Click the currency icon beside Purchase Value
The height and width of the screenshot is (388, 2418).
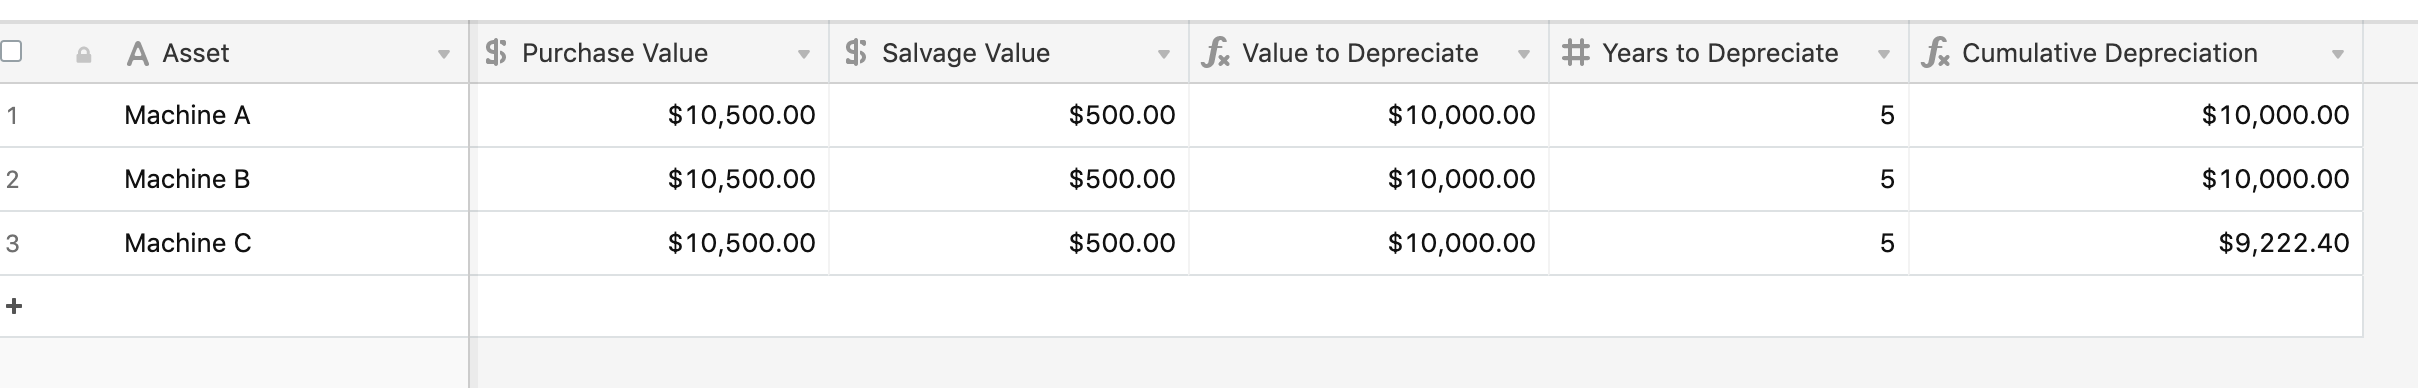tap(496, 53)
